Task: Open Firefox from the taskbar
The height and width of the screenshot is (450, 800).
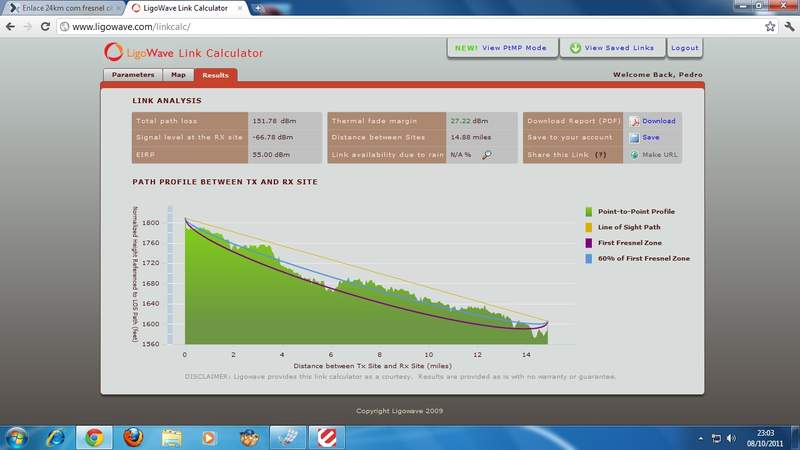Action: 133,438
